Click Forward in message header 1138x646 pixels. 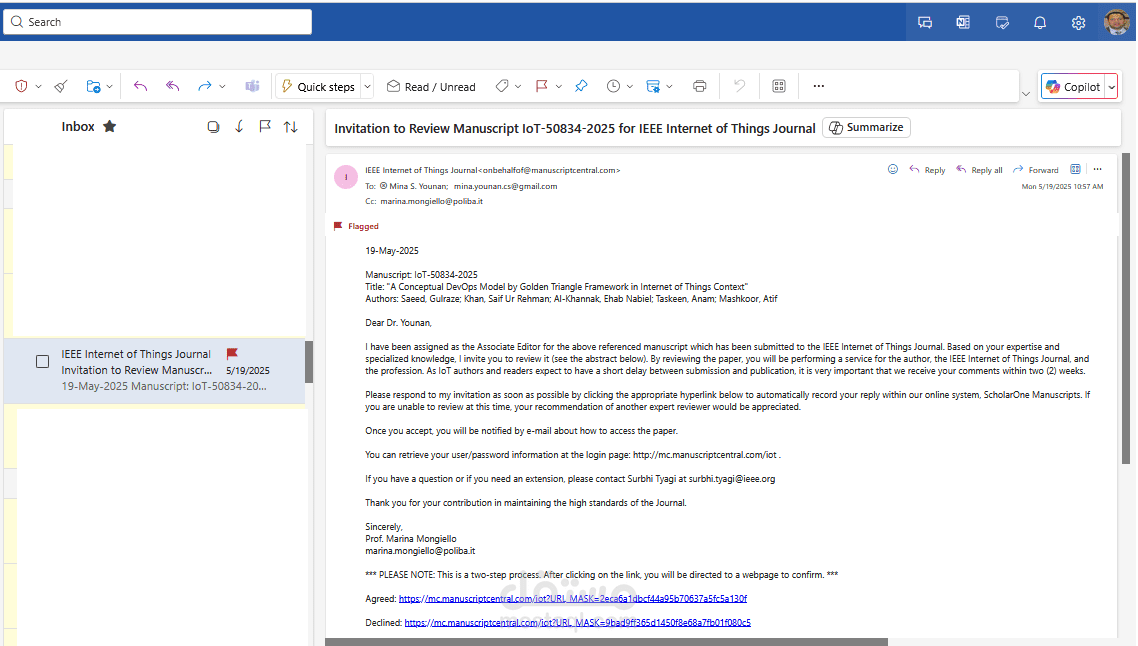coord(1036,170)
